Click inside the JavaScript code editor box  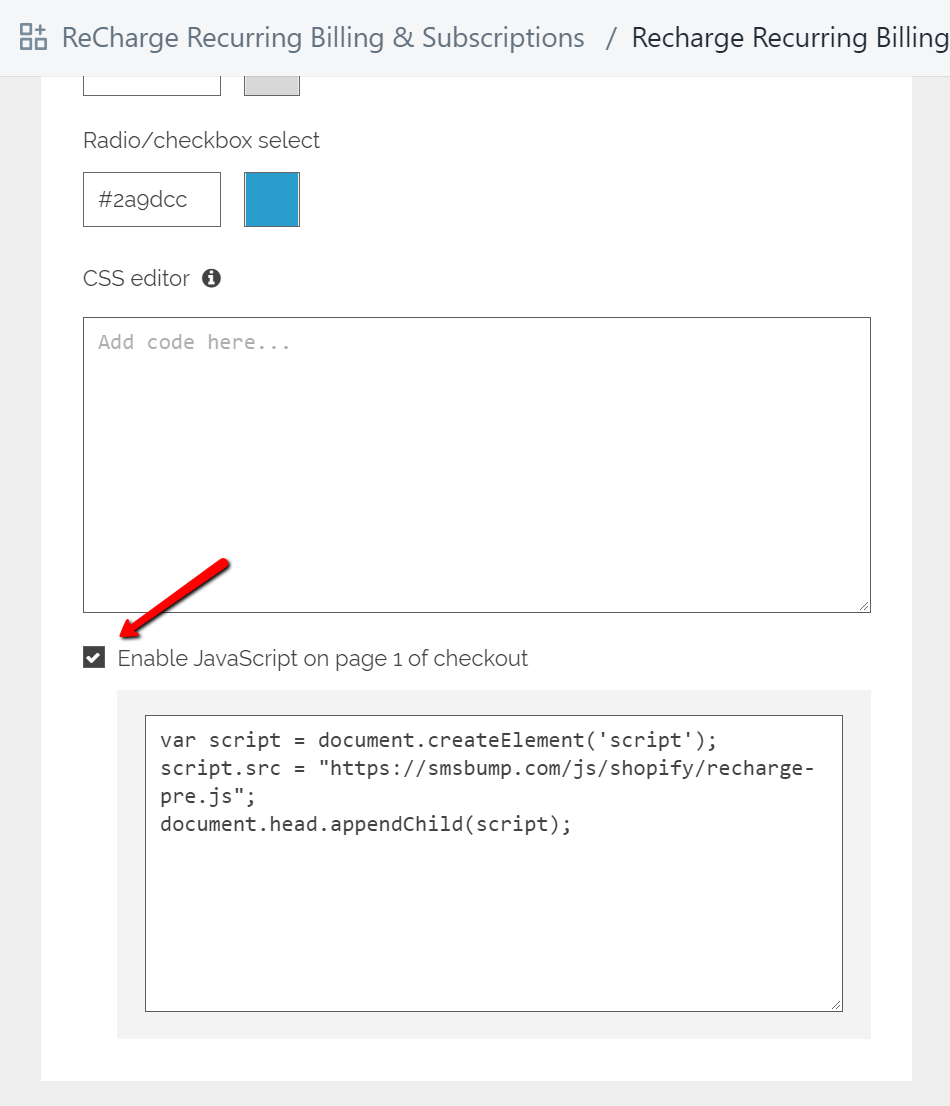pyautogui.click(x=494, y=863)
